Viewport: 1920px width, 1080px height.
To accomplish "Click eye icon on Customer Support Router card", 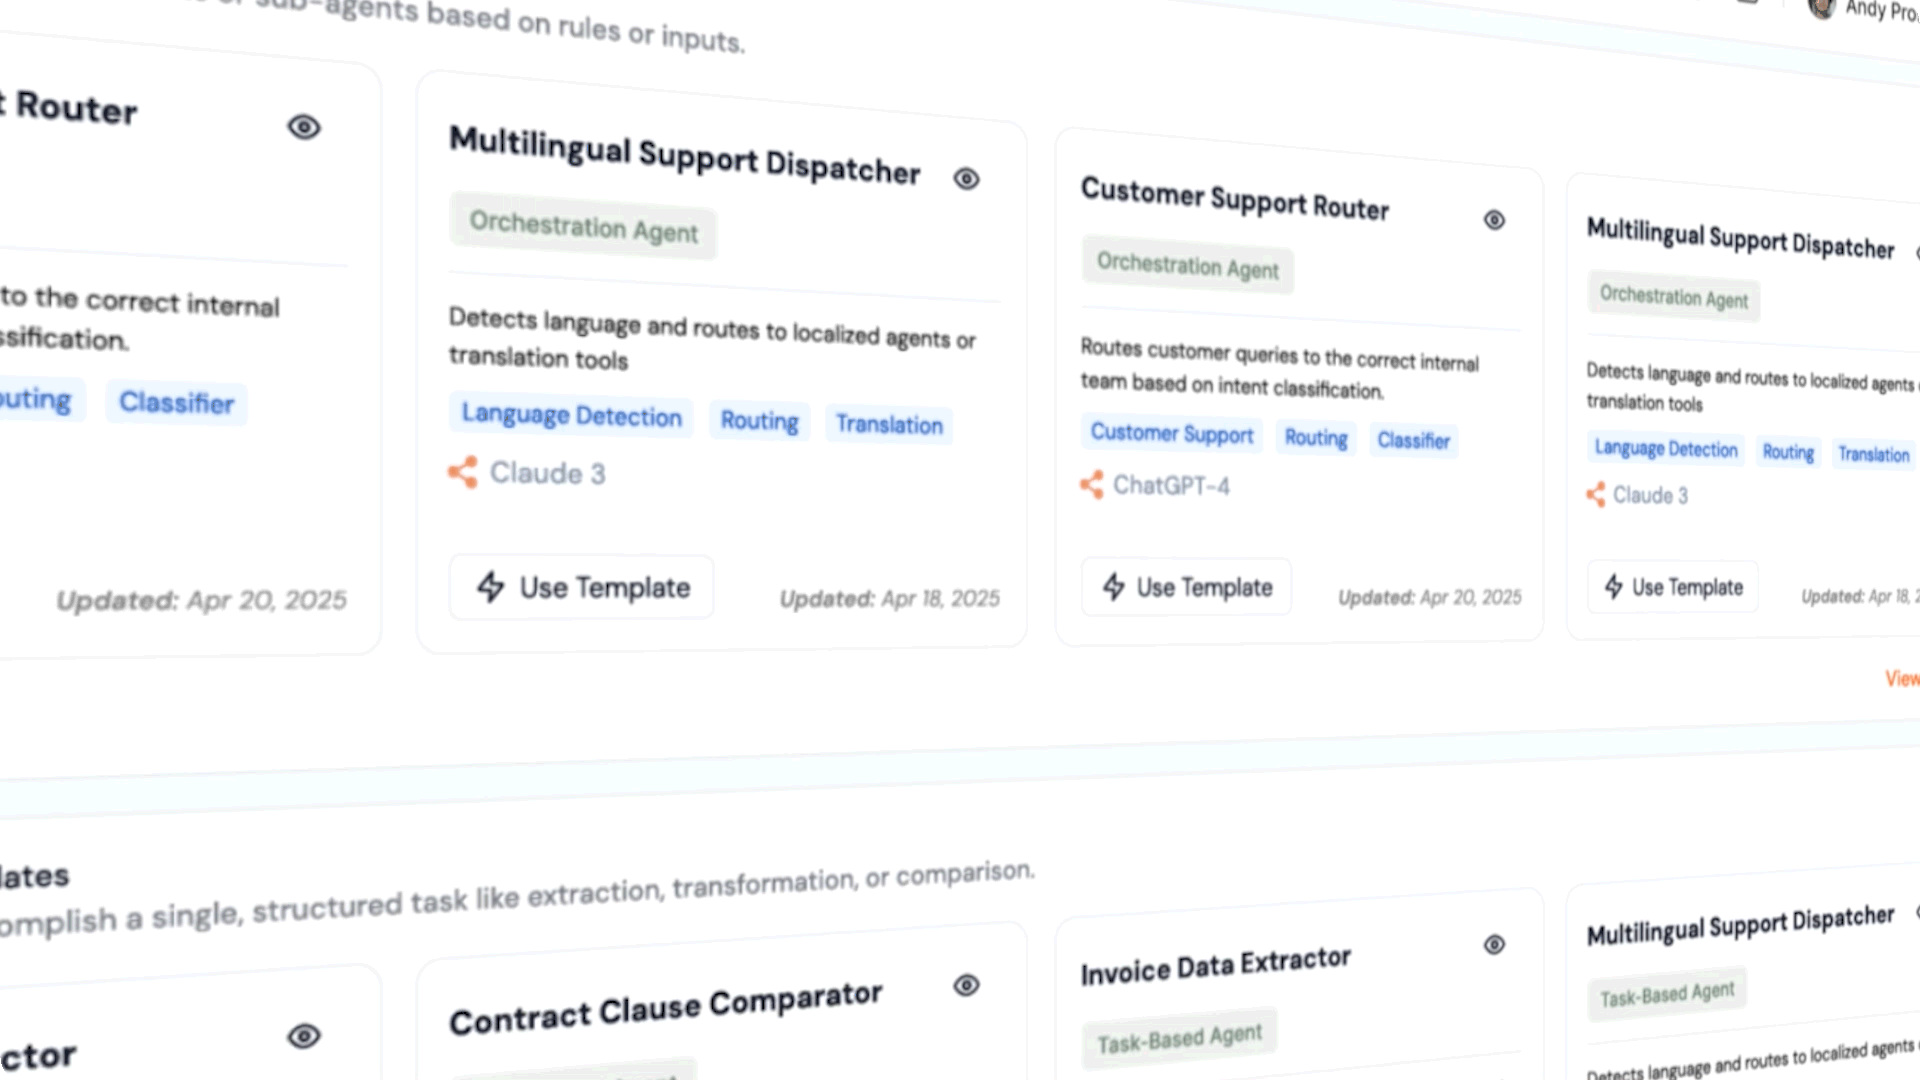I will point(1494,220).
